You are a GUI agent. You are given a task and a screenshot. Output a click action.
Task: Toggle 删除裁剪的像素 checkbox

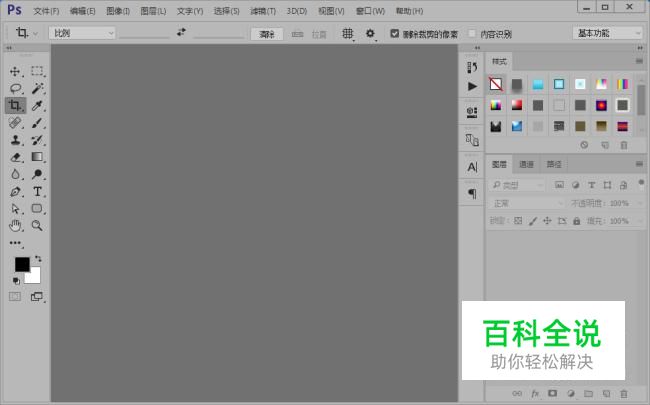pos(394,33)
